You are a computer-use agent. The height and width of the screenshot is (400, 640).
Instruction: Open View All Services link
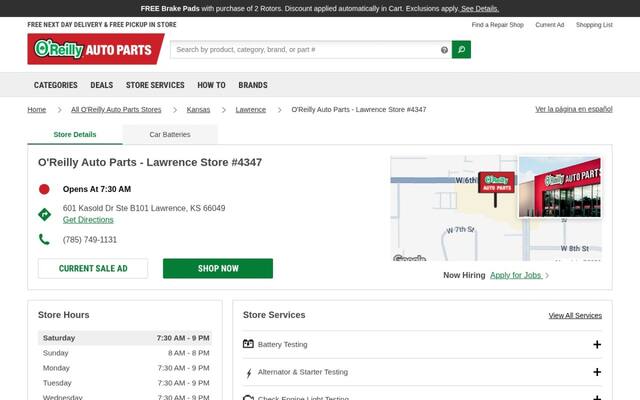[575, 316]
